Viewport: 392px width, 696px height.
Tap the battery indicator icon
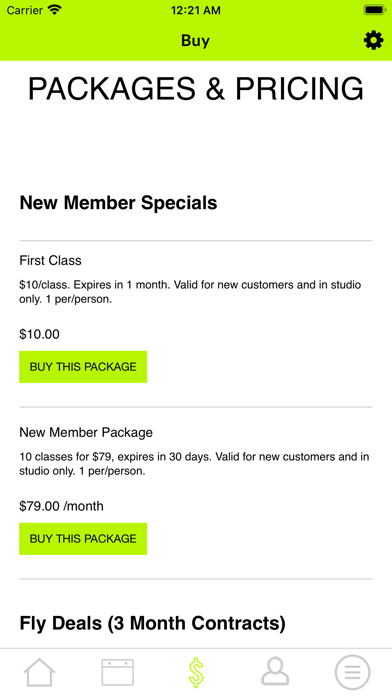pyautogui.click(x=374, y=10)
